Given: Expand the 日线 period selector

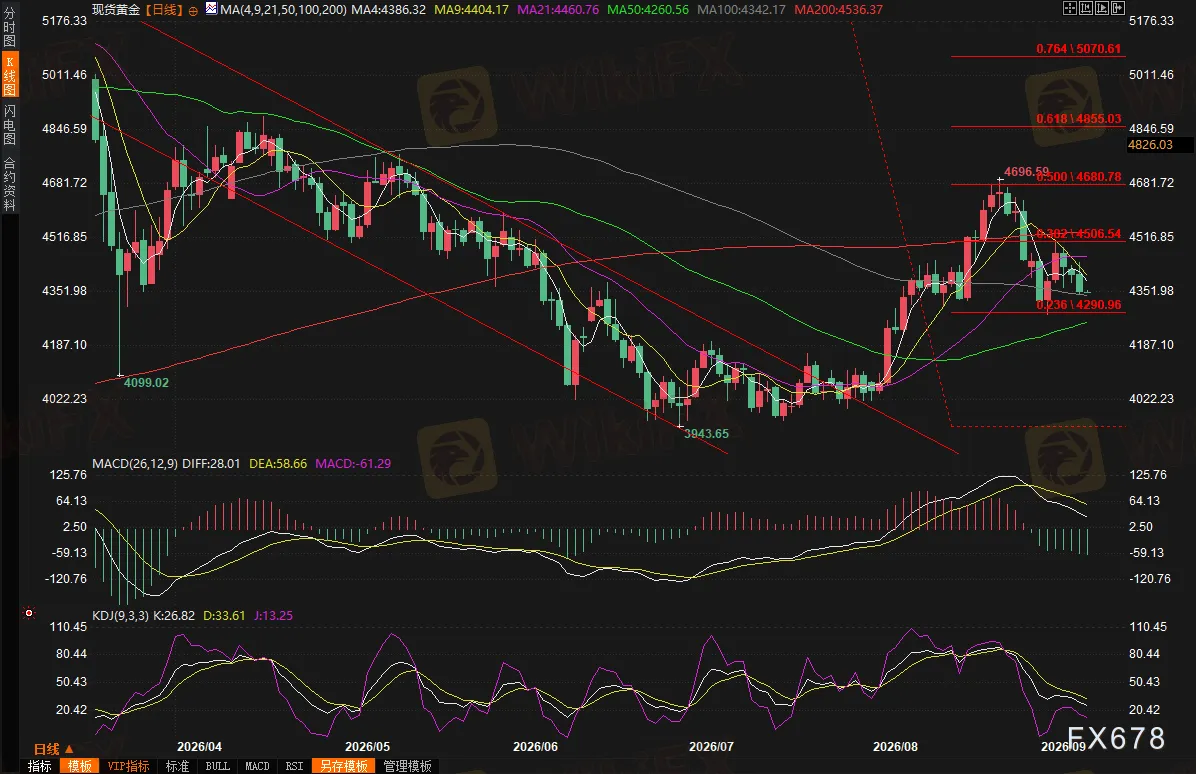Looking at the screenshot, I should point(53,749).
